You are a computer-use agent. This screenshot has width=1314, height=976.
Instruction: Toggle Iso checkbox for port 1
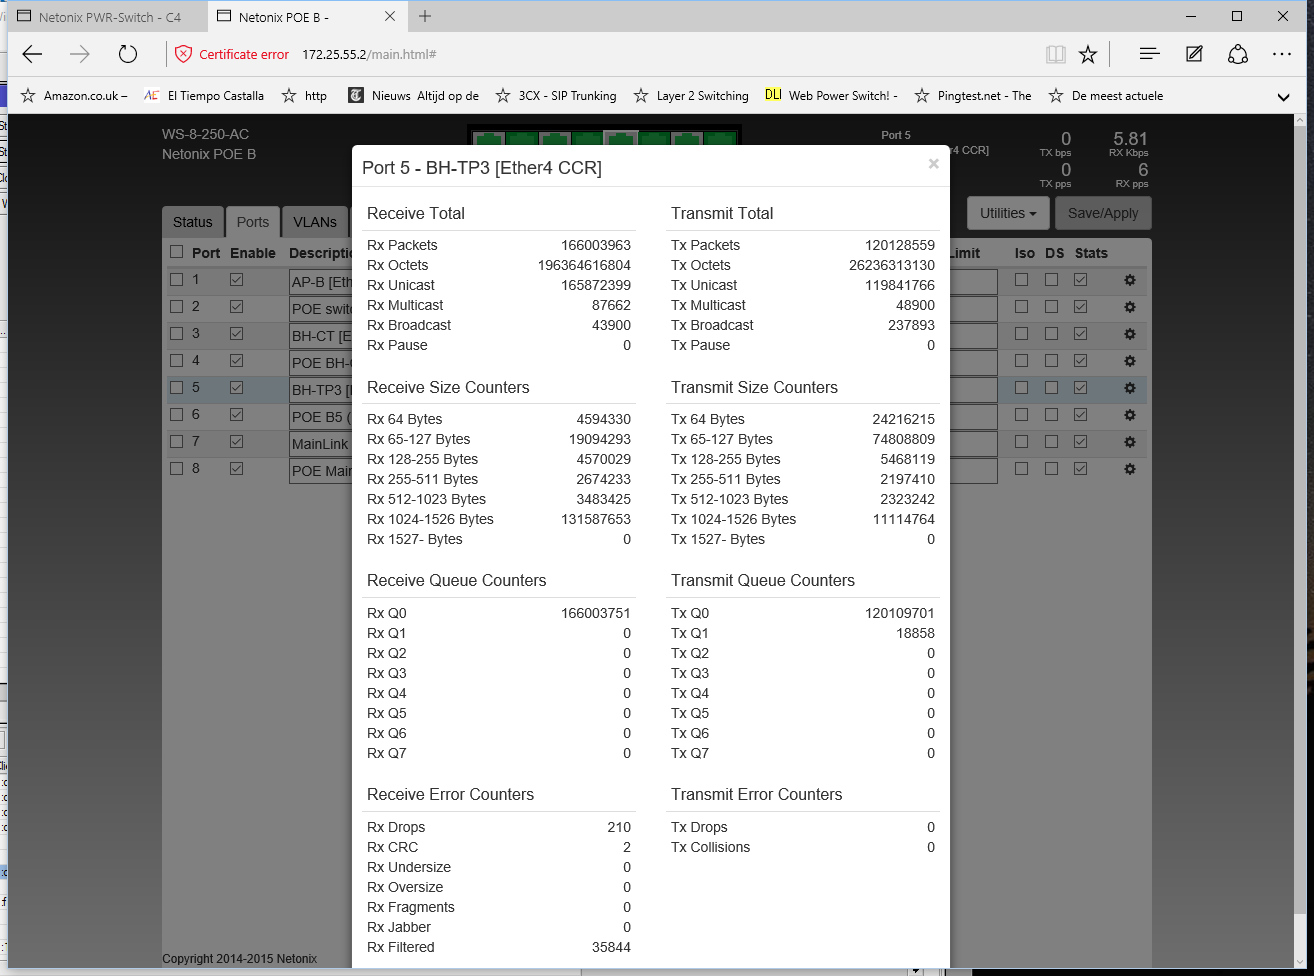(x=1021, y=280)
